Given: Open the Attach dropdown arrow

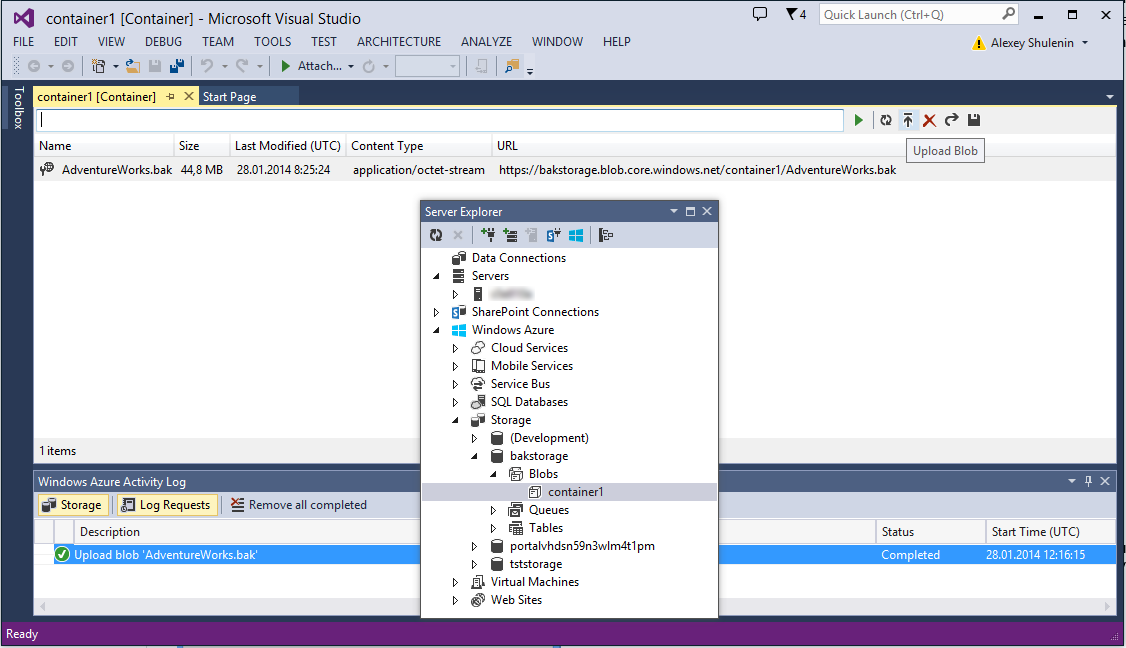Looking at the screenshot, I should 351,66.
